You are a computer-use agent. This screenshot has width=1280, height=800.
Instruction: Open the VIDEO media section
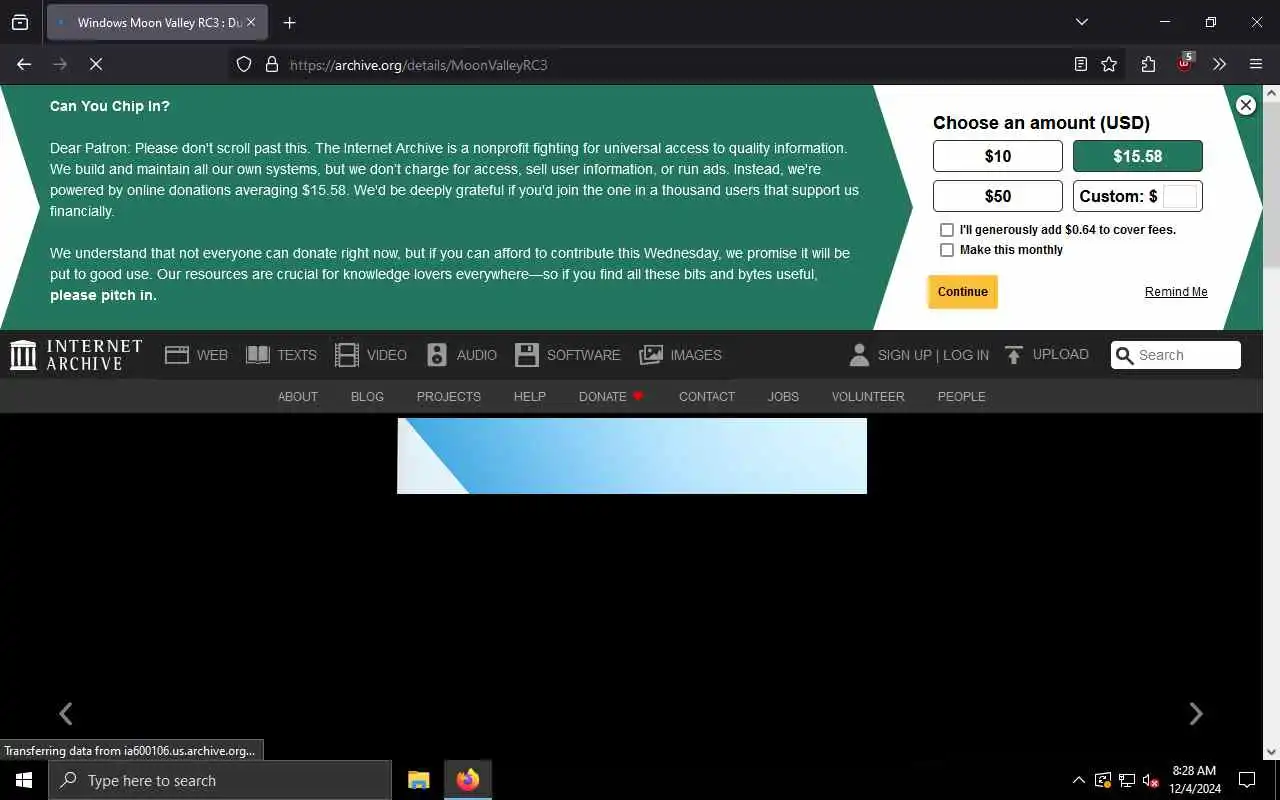click(x=371, y=355)
